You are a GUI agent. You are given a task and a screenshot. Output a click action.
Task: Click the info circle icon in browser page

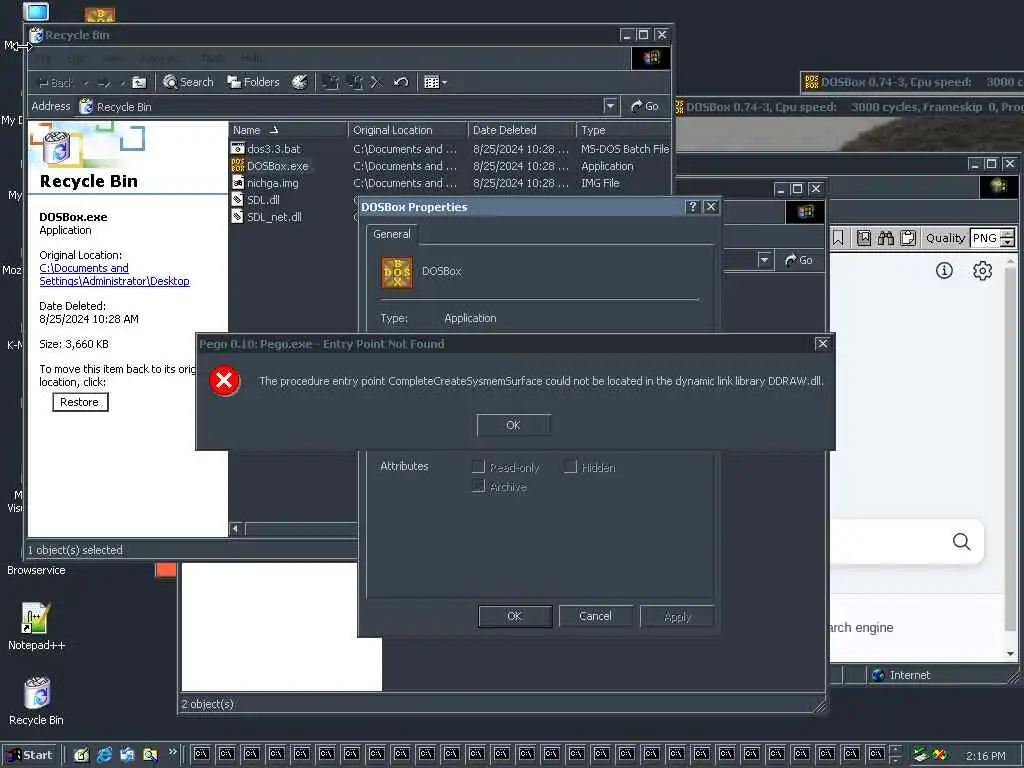(x=944, y=270)
